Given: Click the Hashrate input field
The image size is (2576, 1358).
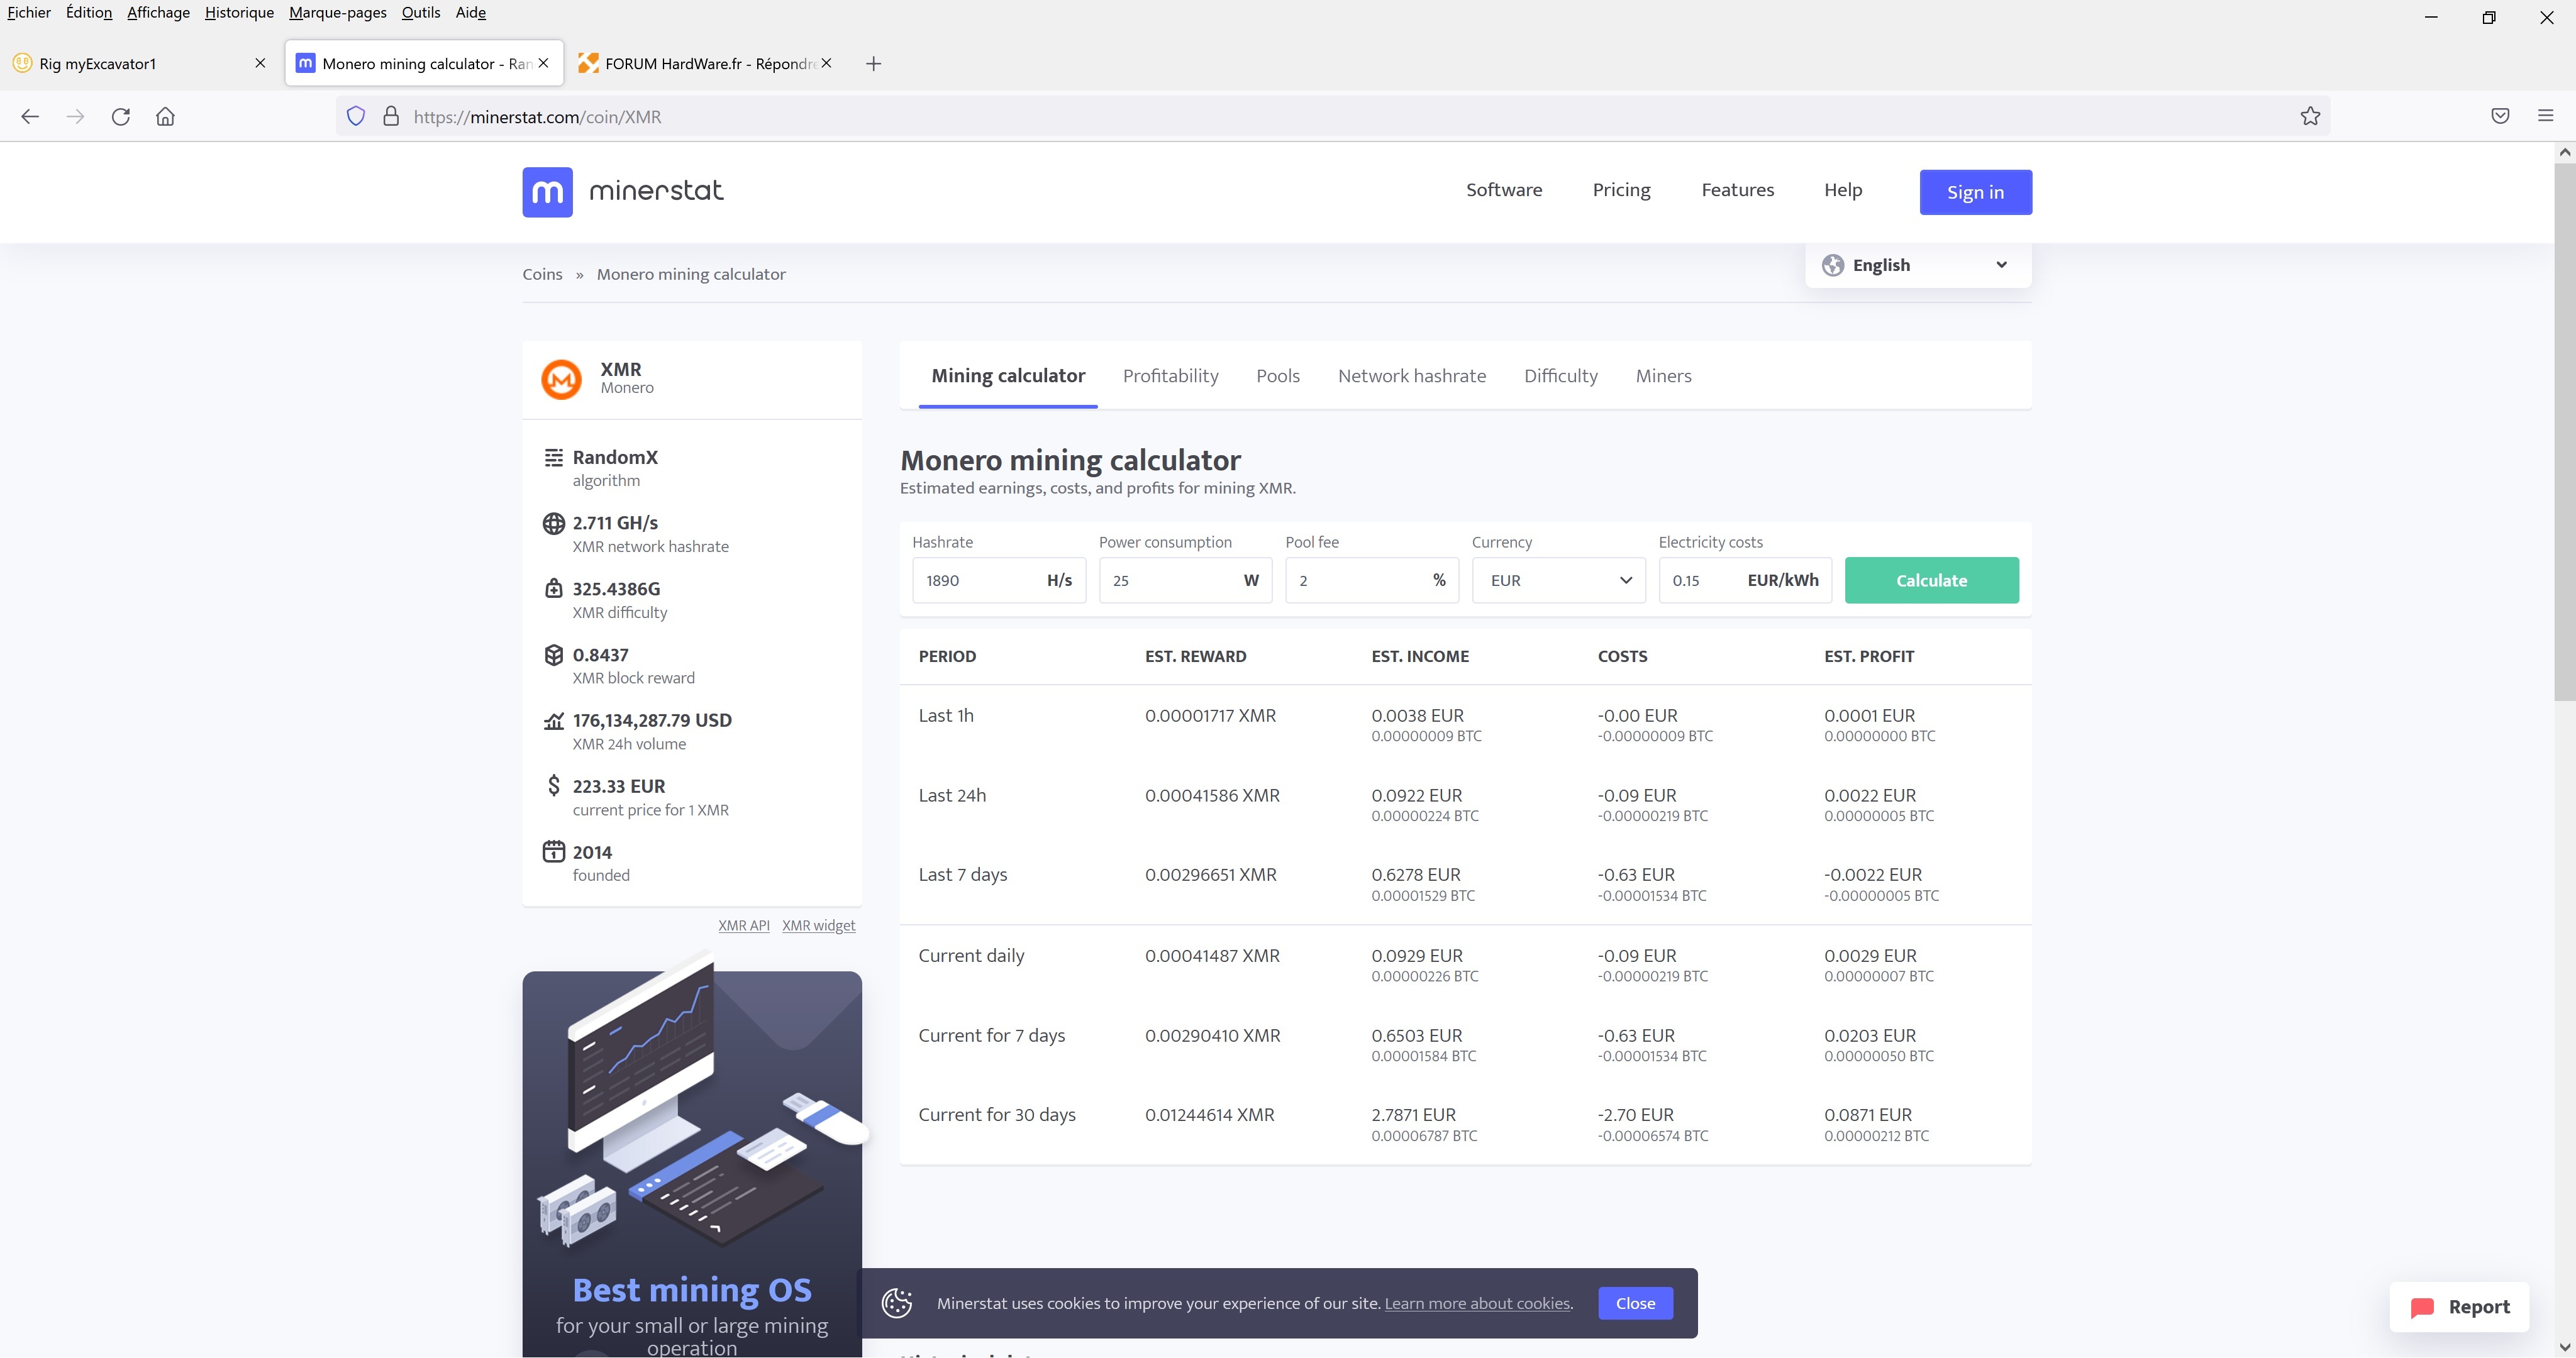Looking at the screenshot, I should 999,580.
